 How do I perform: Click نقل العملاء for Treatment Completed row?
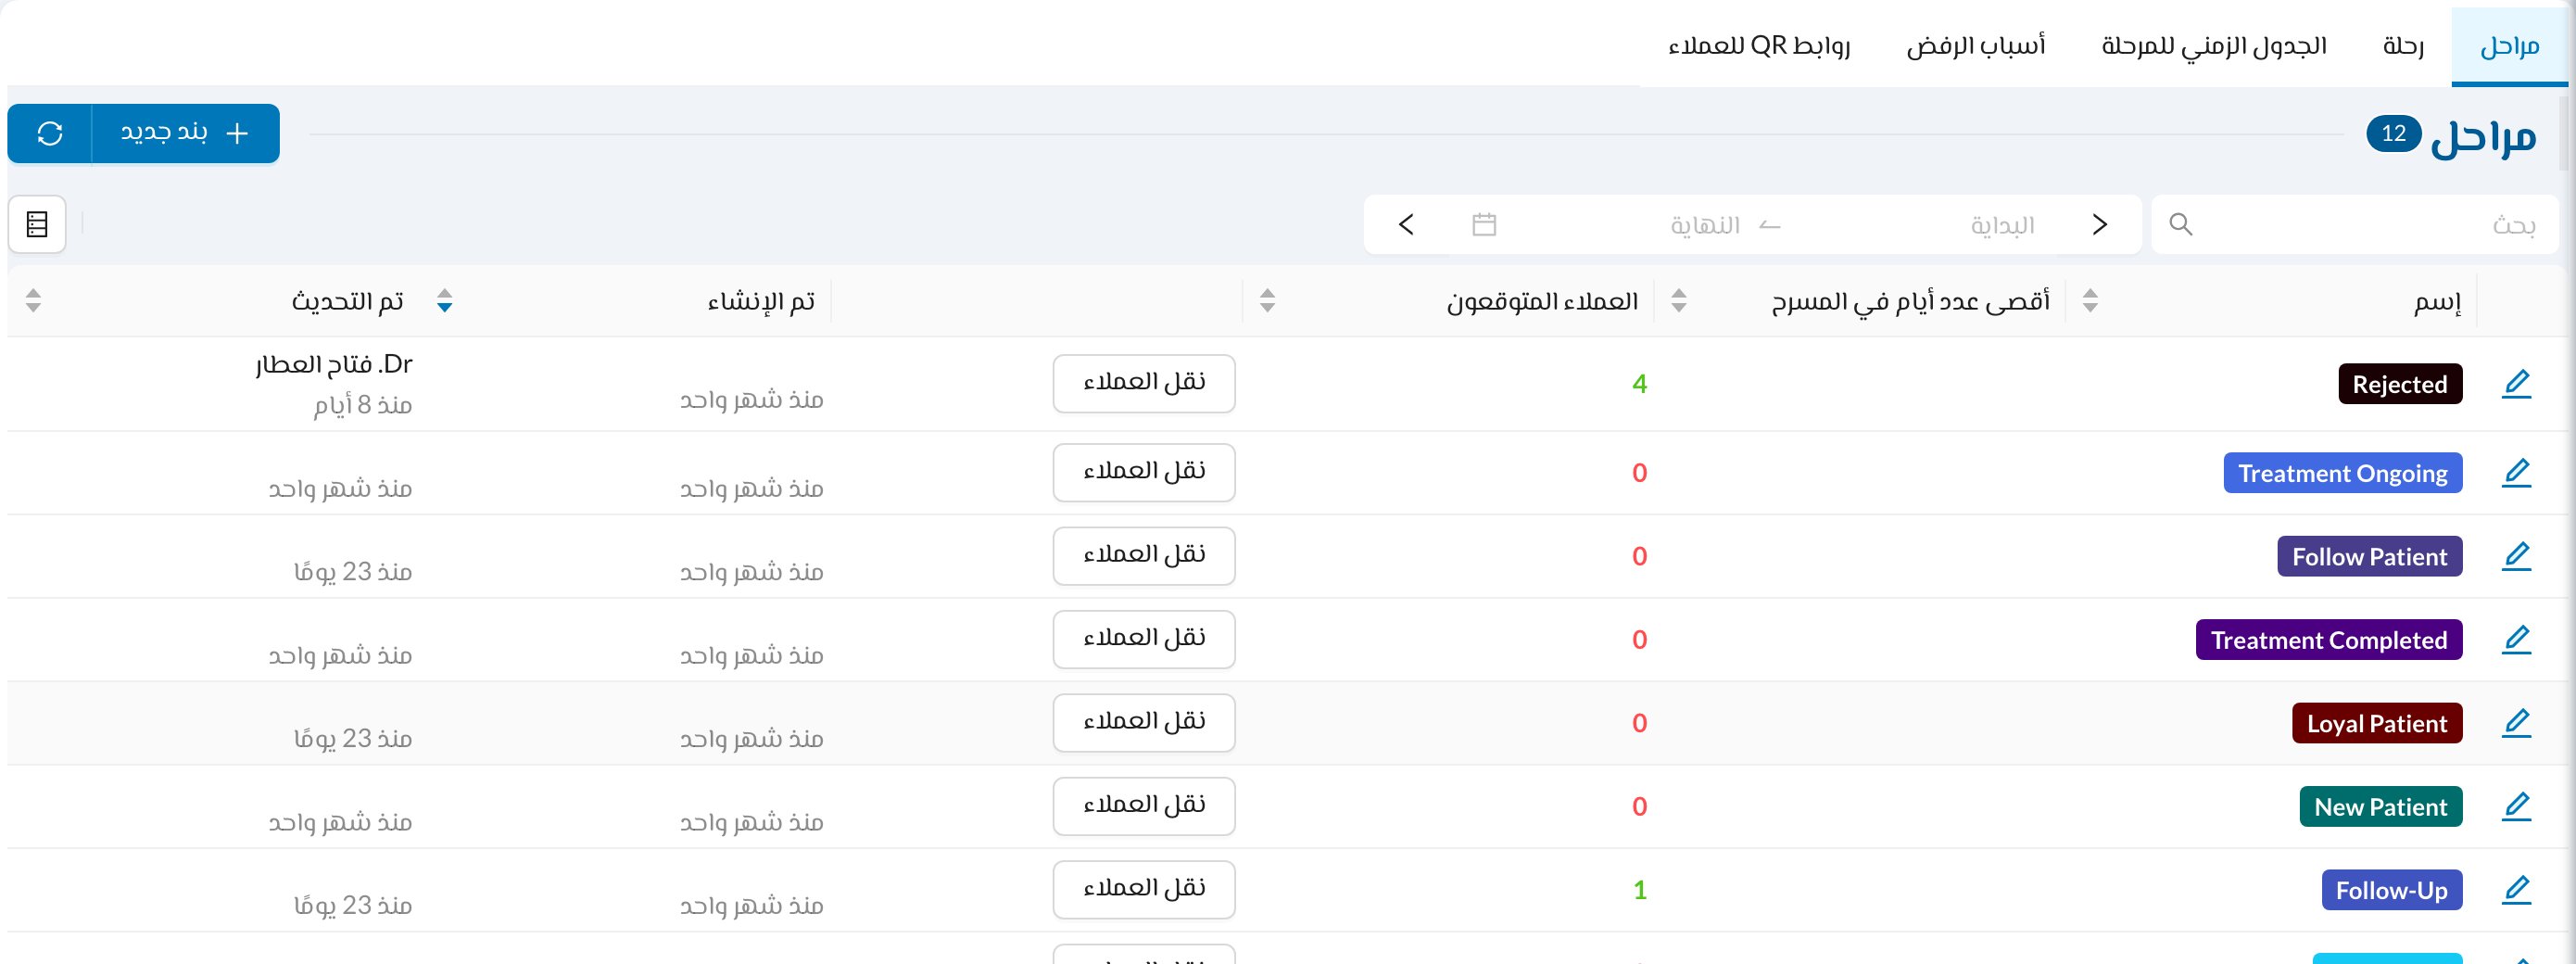(x=1144, y=639)
